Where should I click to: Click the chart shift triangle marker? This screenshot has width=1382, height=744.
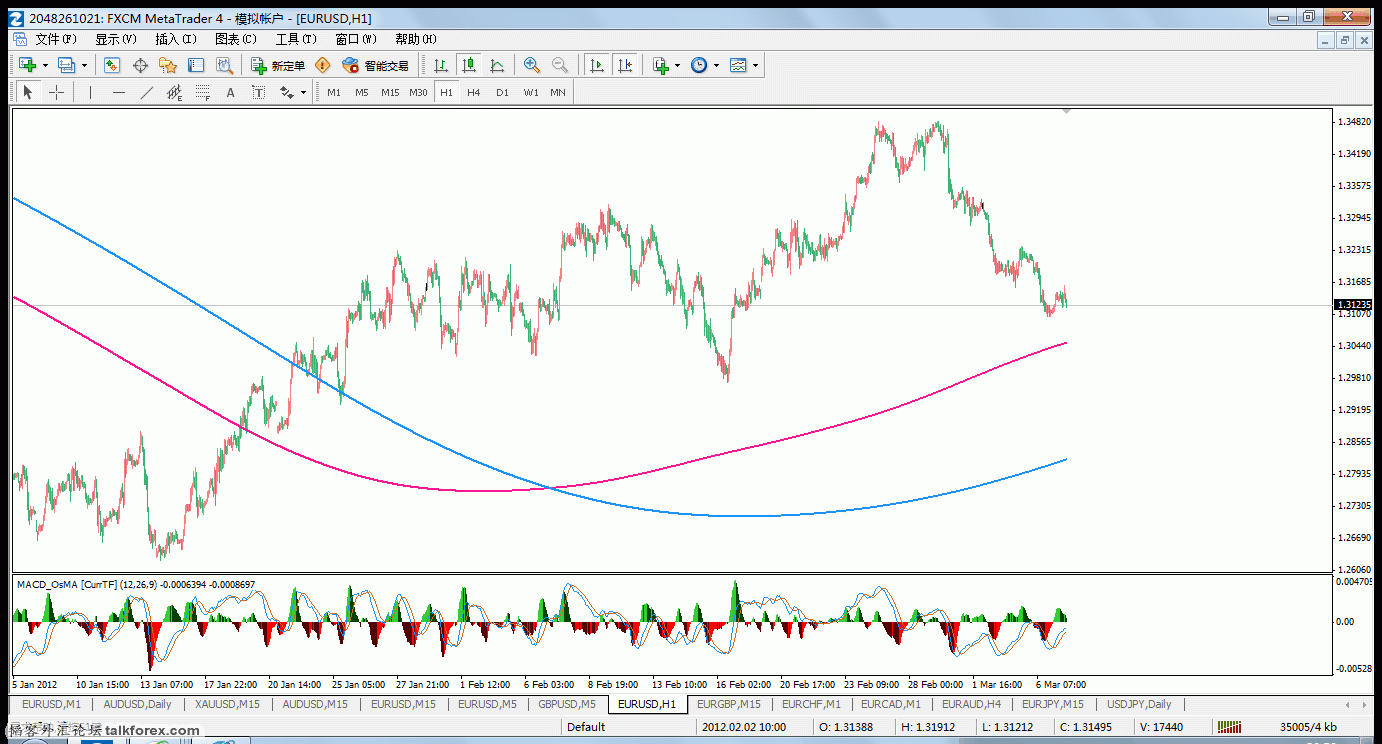point(1067,111)
